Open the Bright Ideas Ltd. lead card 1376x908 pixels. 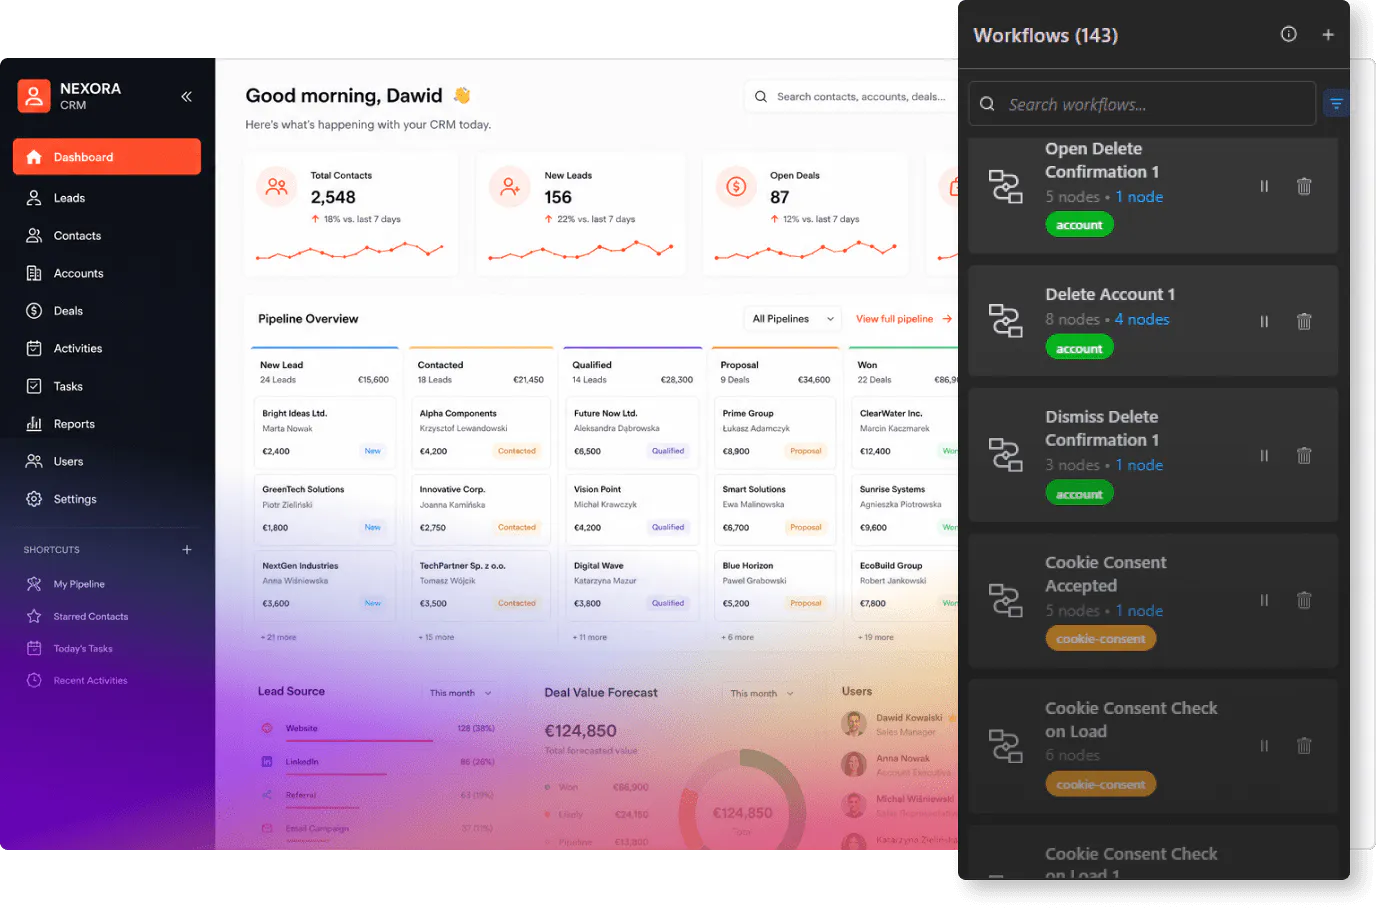point(325,432)
